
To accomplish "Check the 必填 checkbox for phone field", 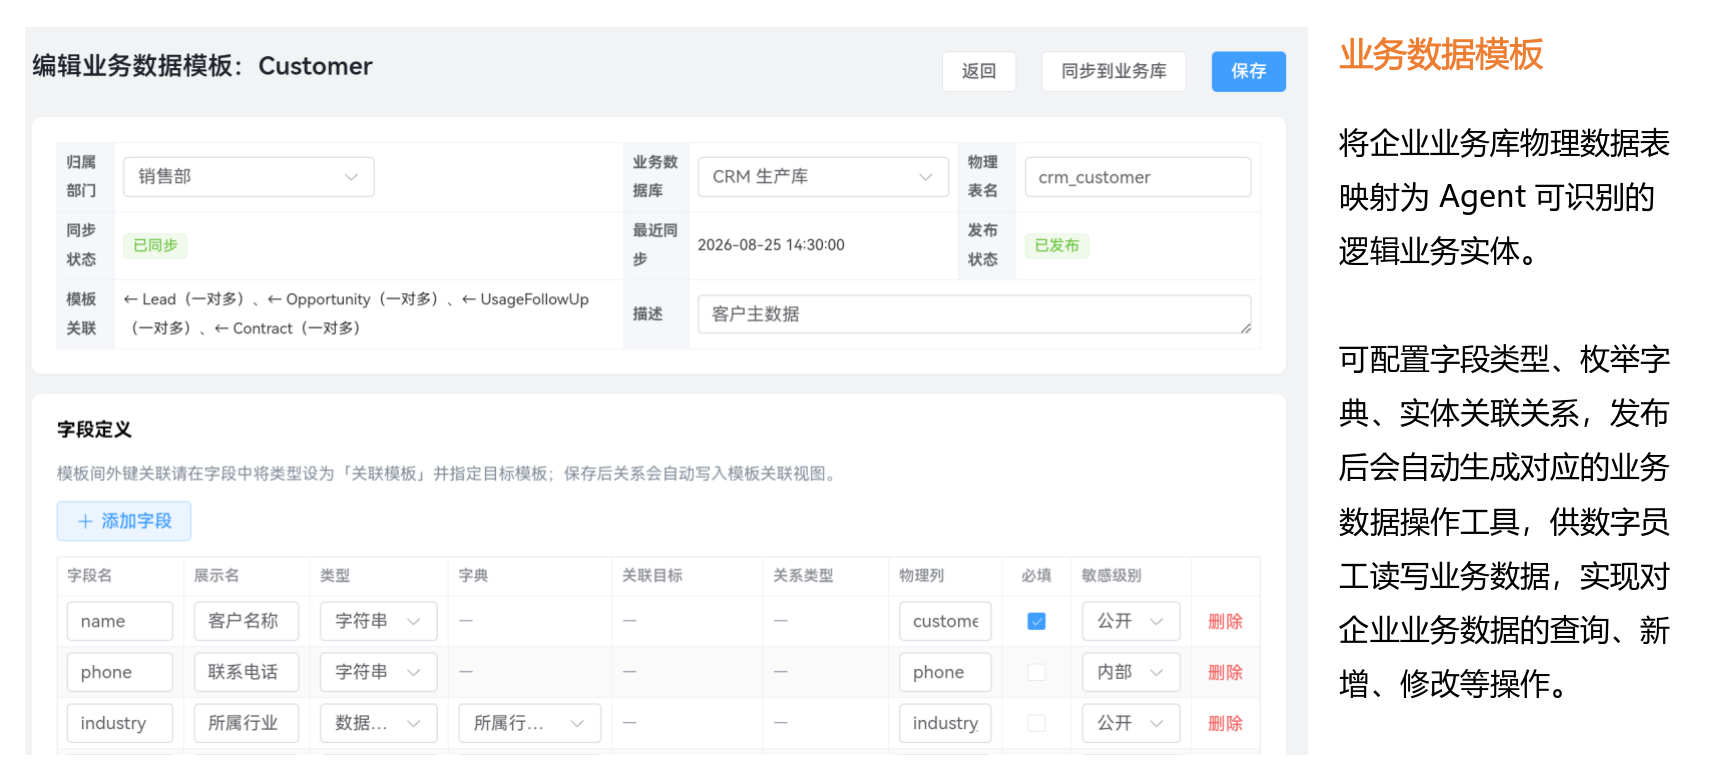I will tap(1036, 672).
